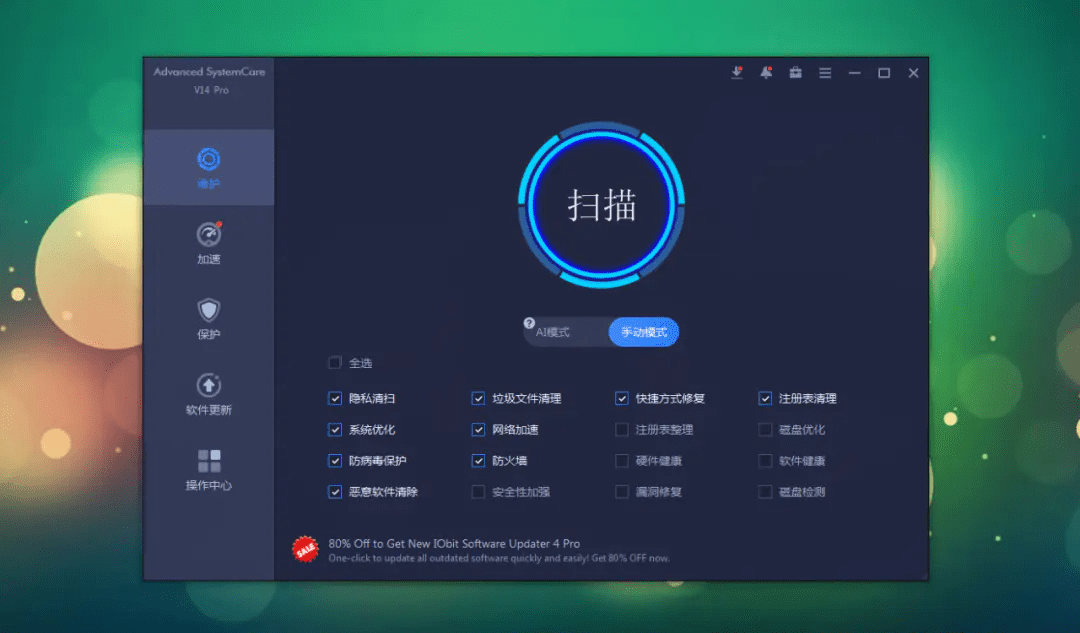Open the 80% Off IObit Software Updater offer
Screen dimensions: 1080x633
[x=454, y=543]
